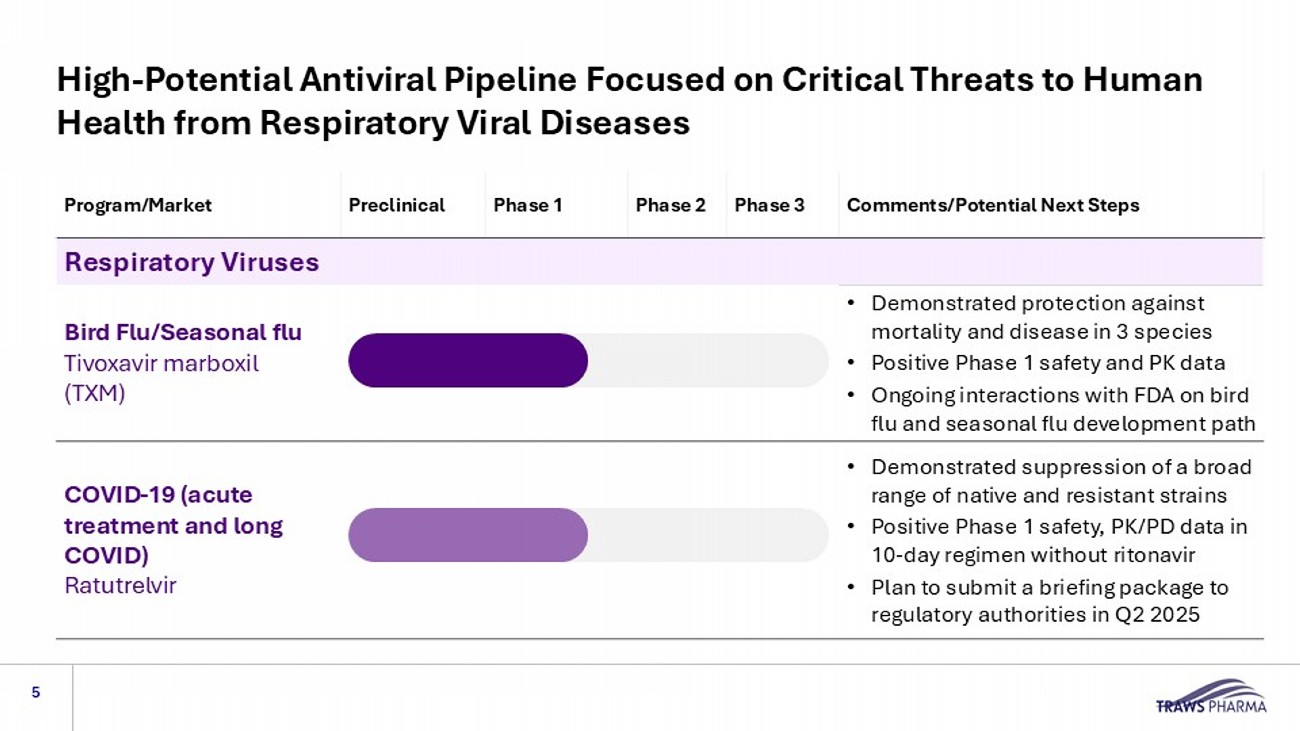
Task: Select the Program/Market column header
Action: [x=138, y=205]
